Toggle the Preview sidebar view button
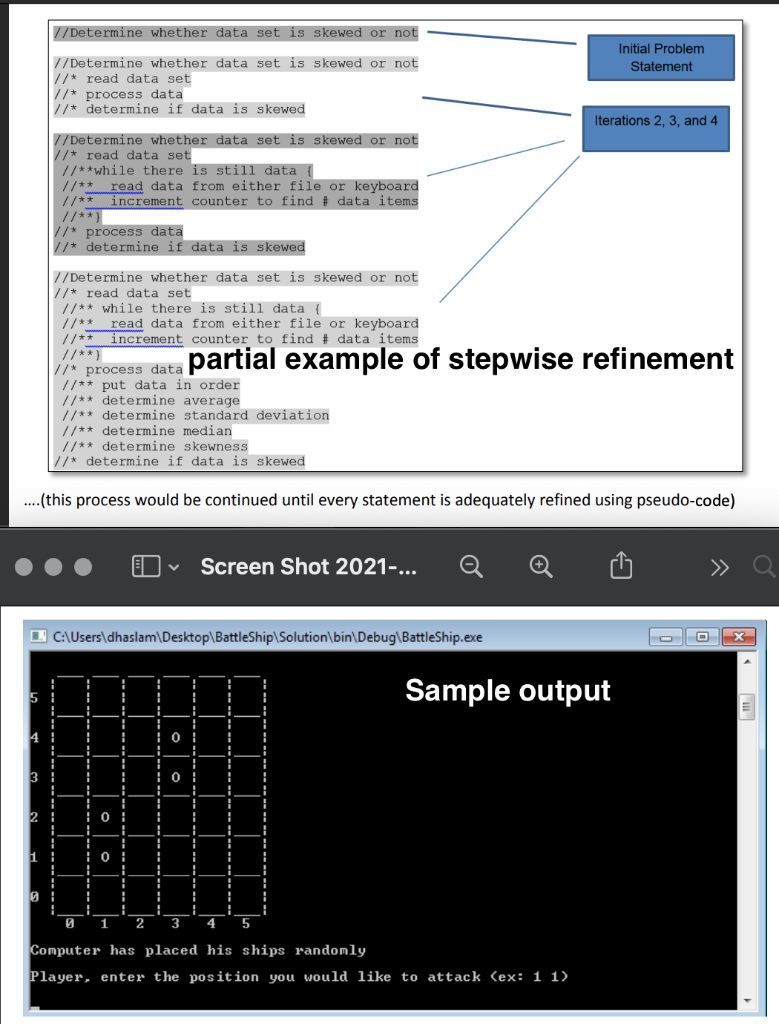The height and width of the screenshot is (1024, 779). coord(146,566)
